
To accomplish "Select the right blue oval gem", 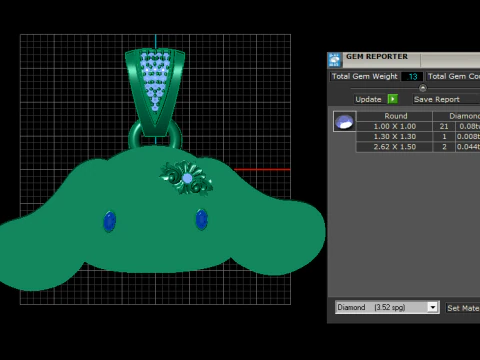I will [201, 220].
